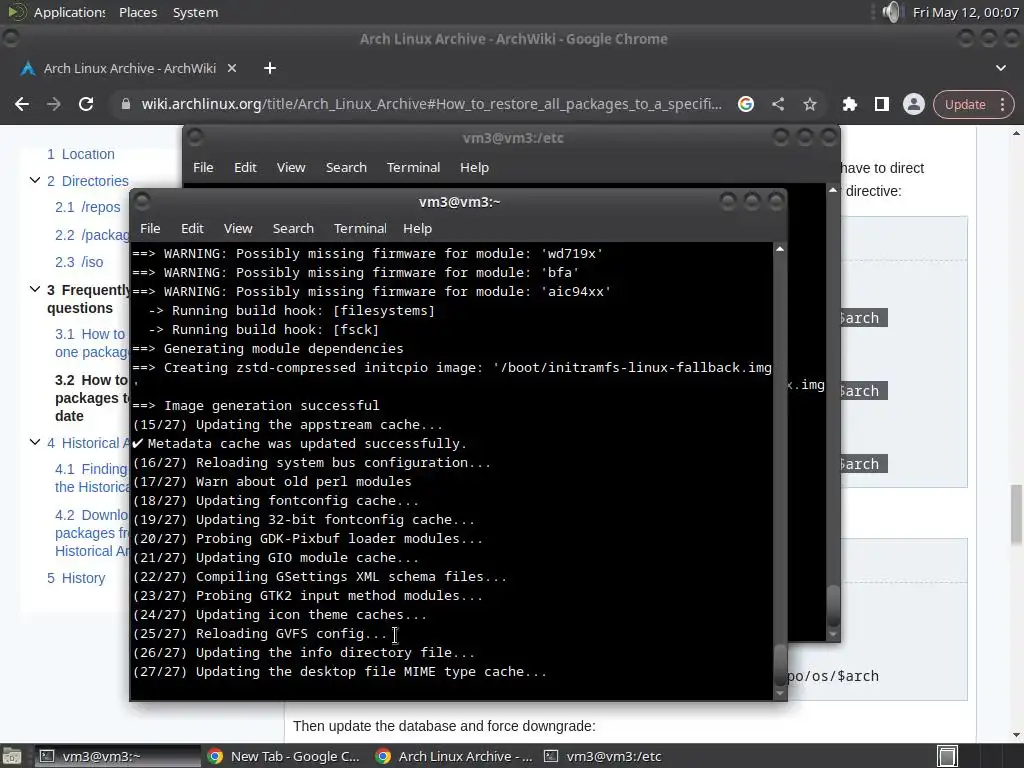The image size is (1024, 768).
Task: Switch to Arch Linux Archive taskbar entry
Action: pos(455,756)
